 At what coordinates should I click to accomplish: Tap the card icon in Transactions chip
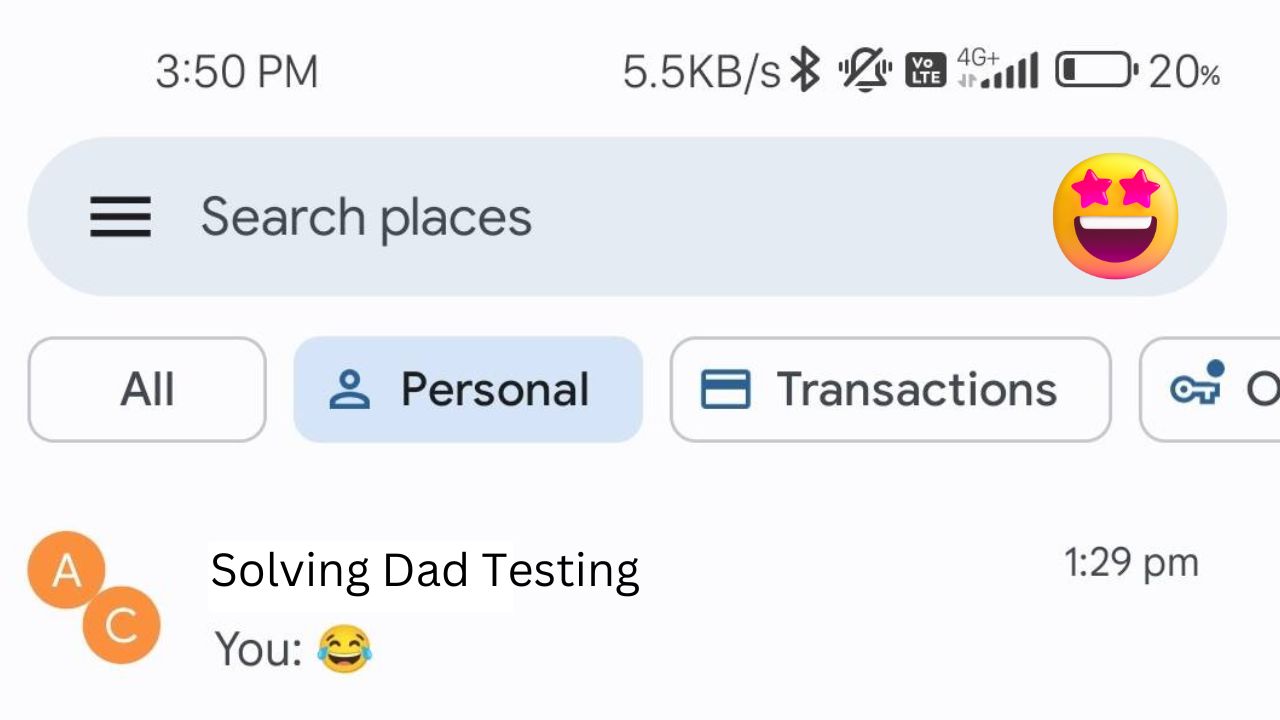(x=725, y=389)
